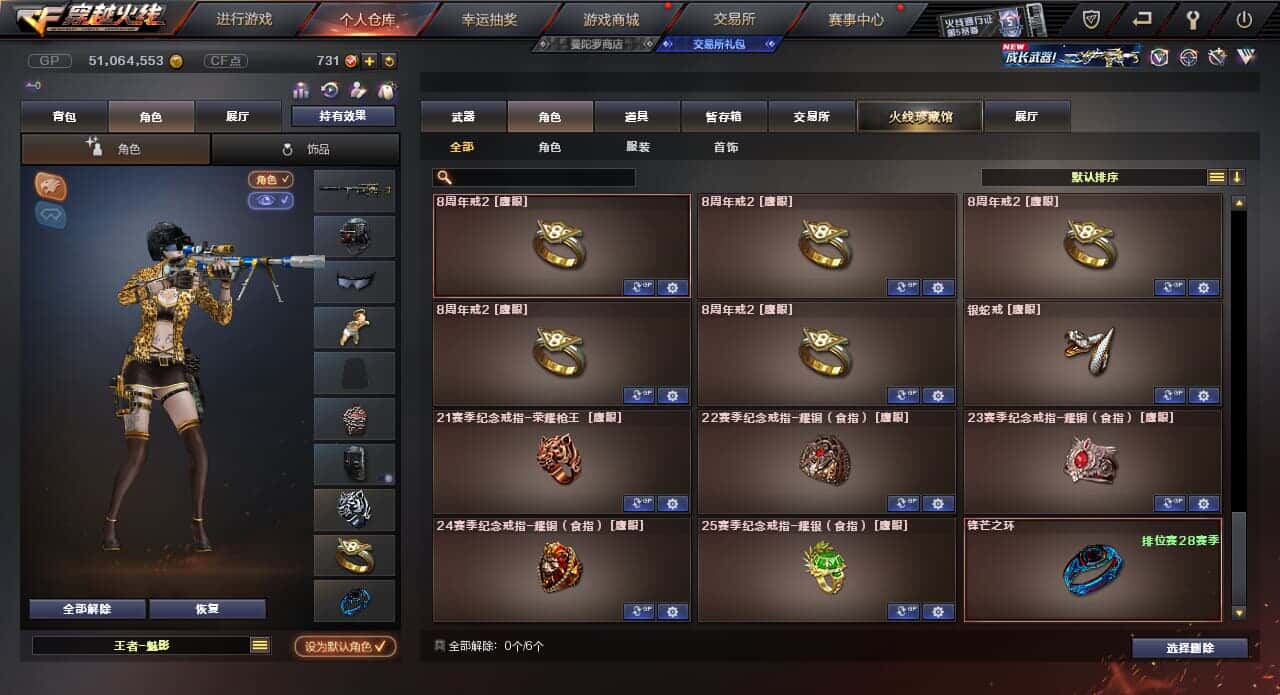Click the item list vertical scrollbar thumb

(1239, 555)
